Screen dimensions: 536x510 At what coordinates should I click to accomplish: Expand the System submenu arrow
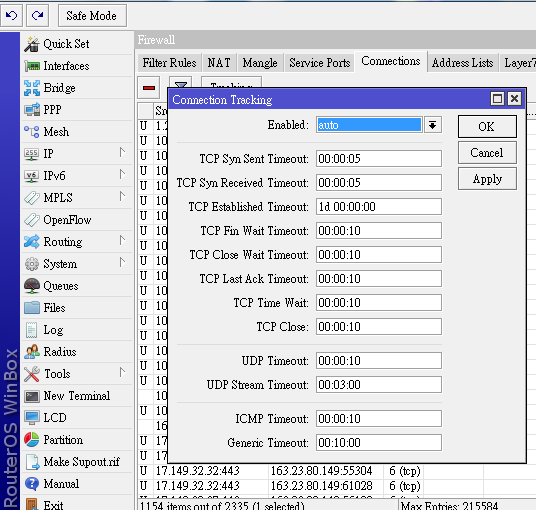point(122,262)
